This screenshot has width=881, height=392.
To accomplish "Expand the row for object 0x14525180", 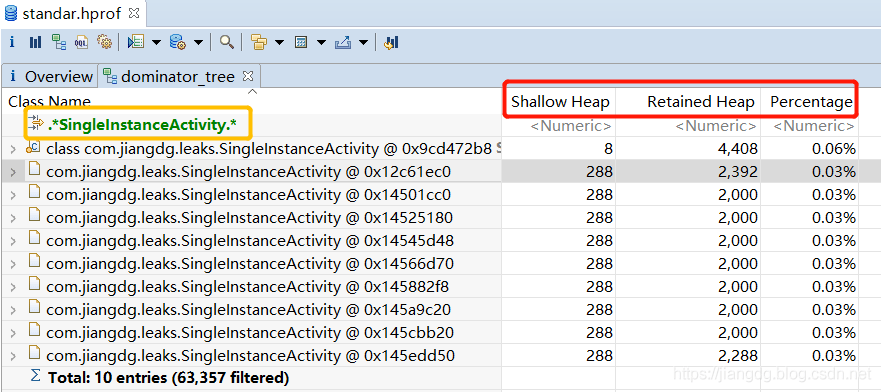I will (x=13, y=218).
